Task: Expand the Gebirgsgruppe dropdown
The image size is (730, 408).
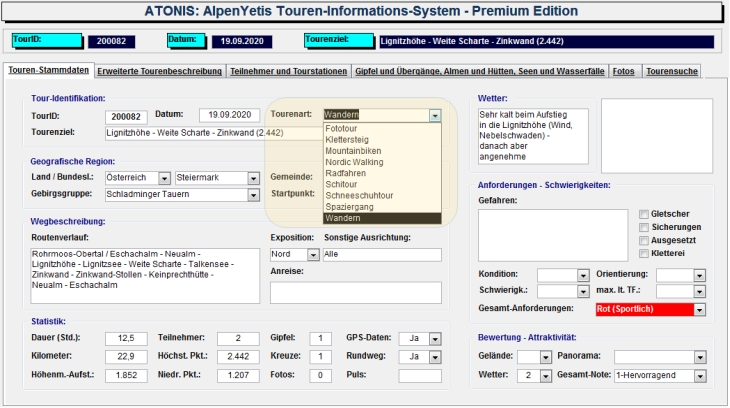Action: click(x=253, y=195)
